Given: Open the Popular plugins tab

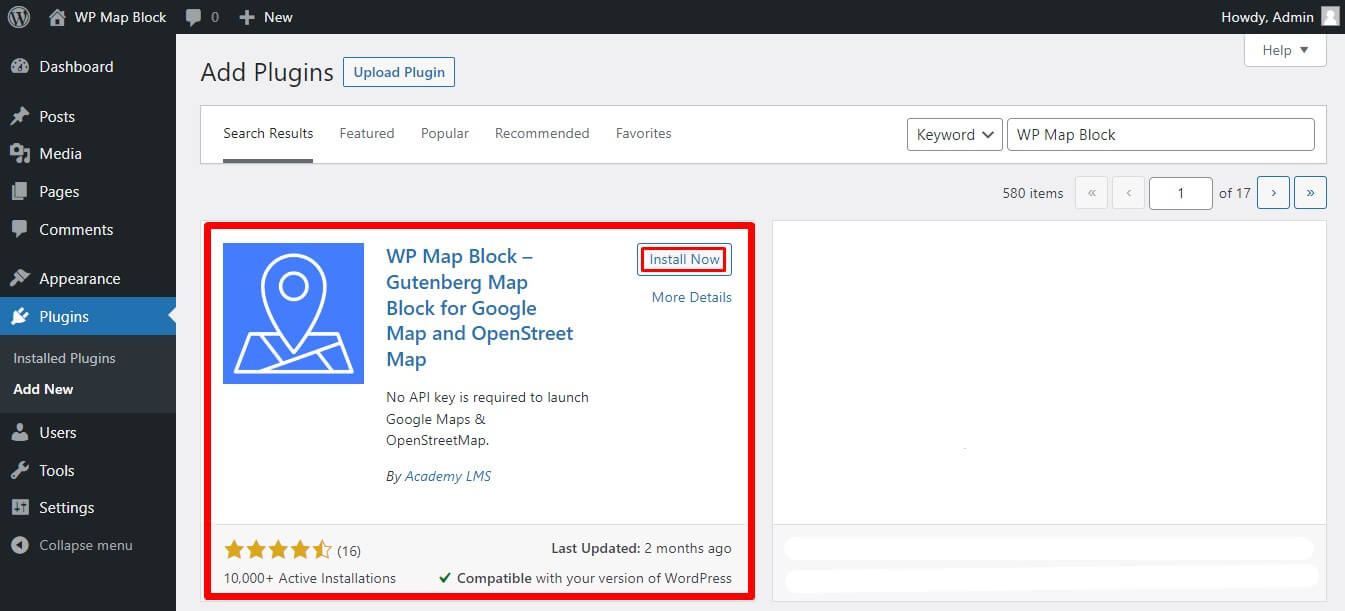Looking at the screenshot, I should pyautogui.click(x=444, y=133).
